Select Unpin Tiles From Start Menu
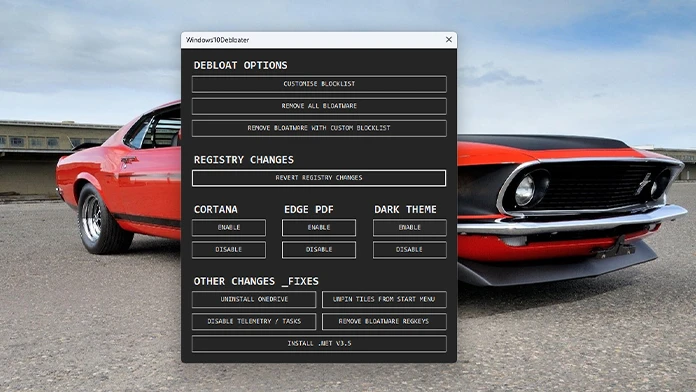The width and height of the screenshot is (696, 392). (384, 299)
